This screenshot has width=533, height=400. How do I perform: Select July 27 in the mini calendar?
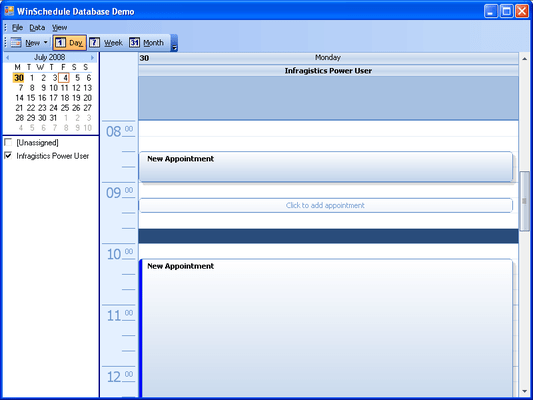pos(88,108)
